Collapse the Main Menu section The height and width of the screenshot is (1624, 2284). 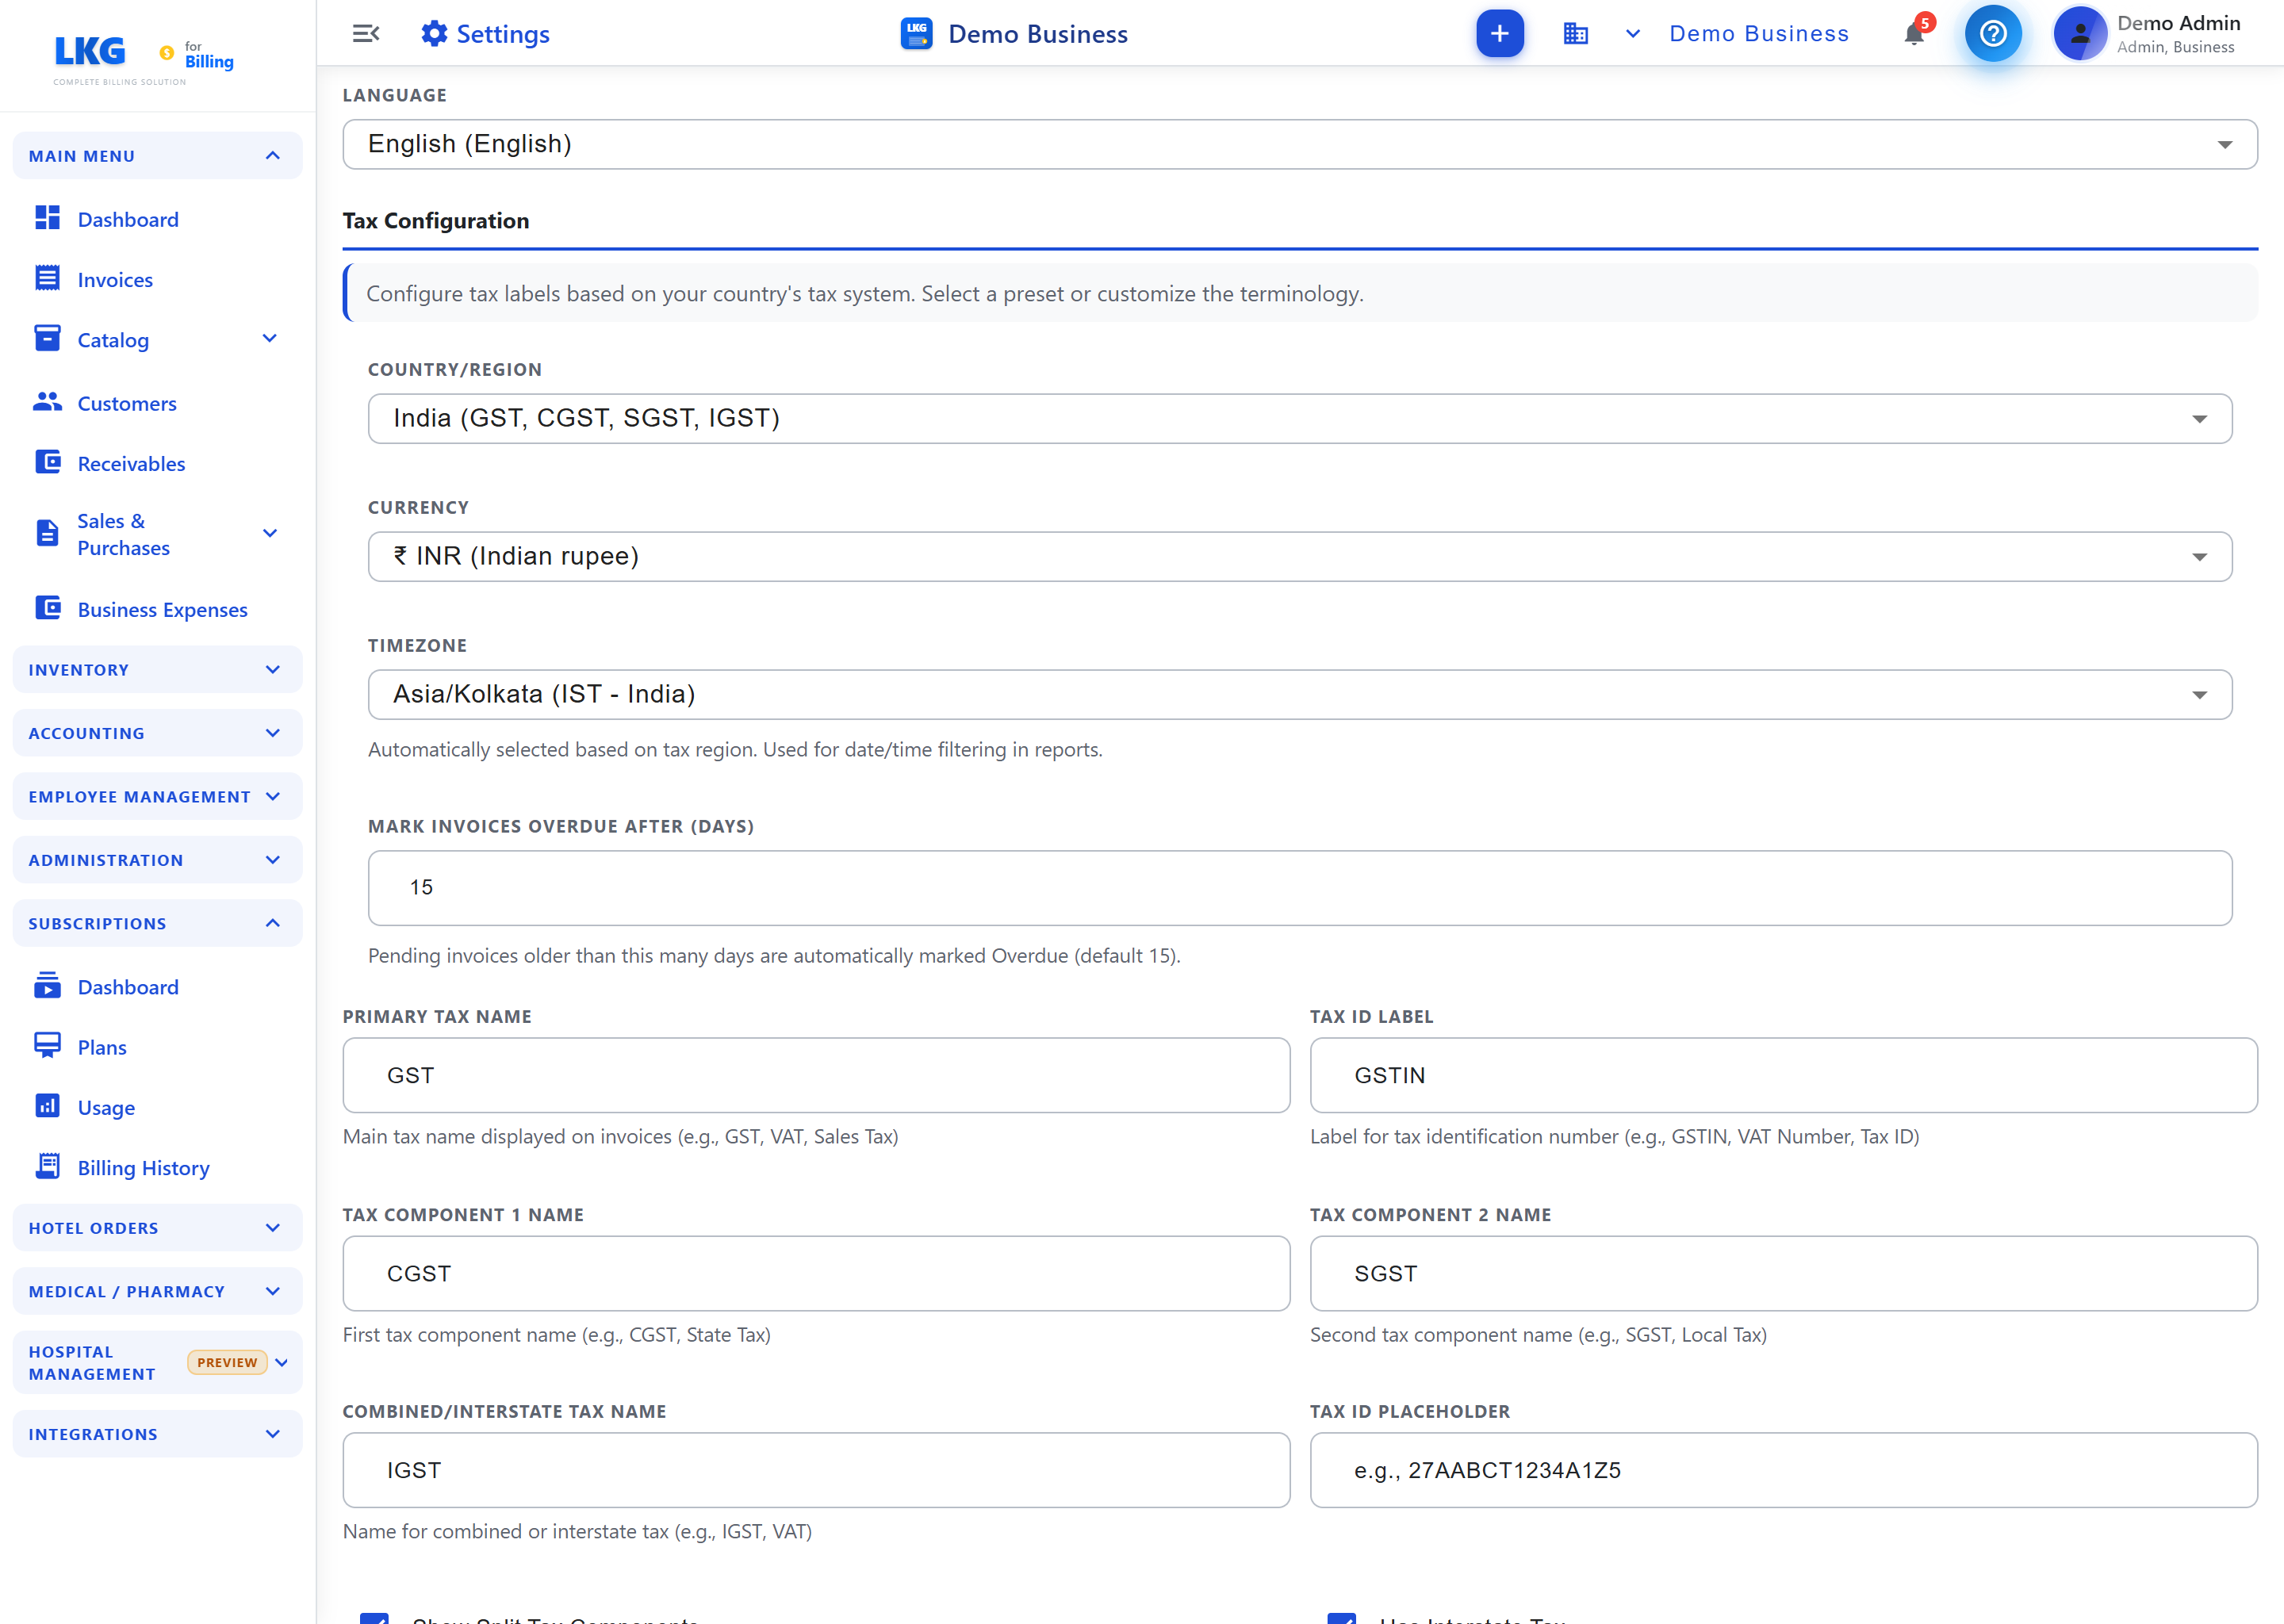[157, 156]
